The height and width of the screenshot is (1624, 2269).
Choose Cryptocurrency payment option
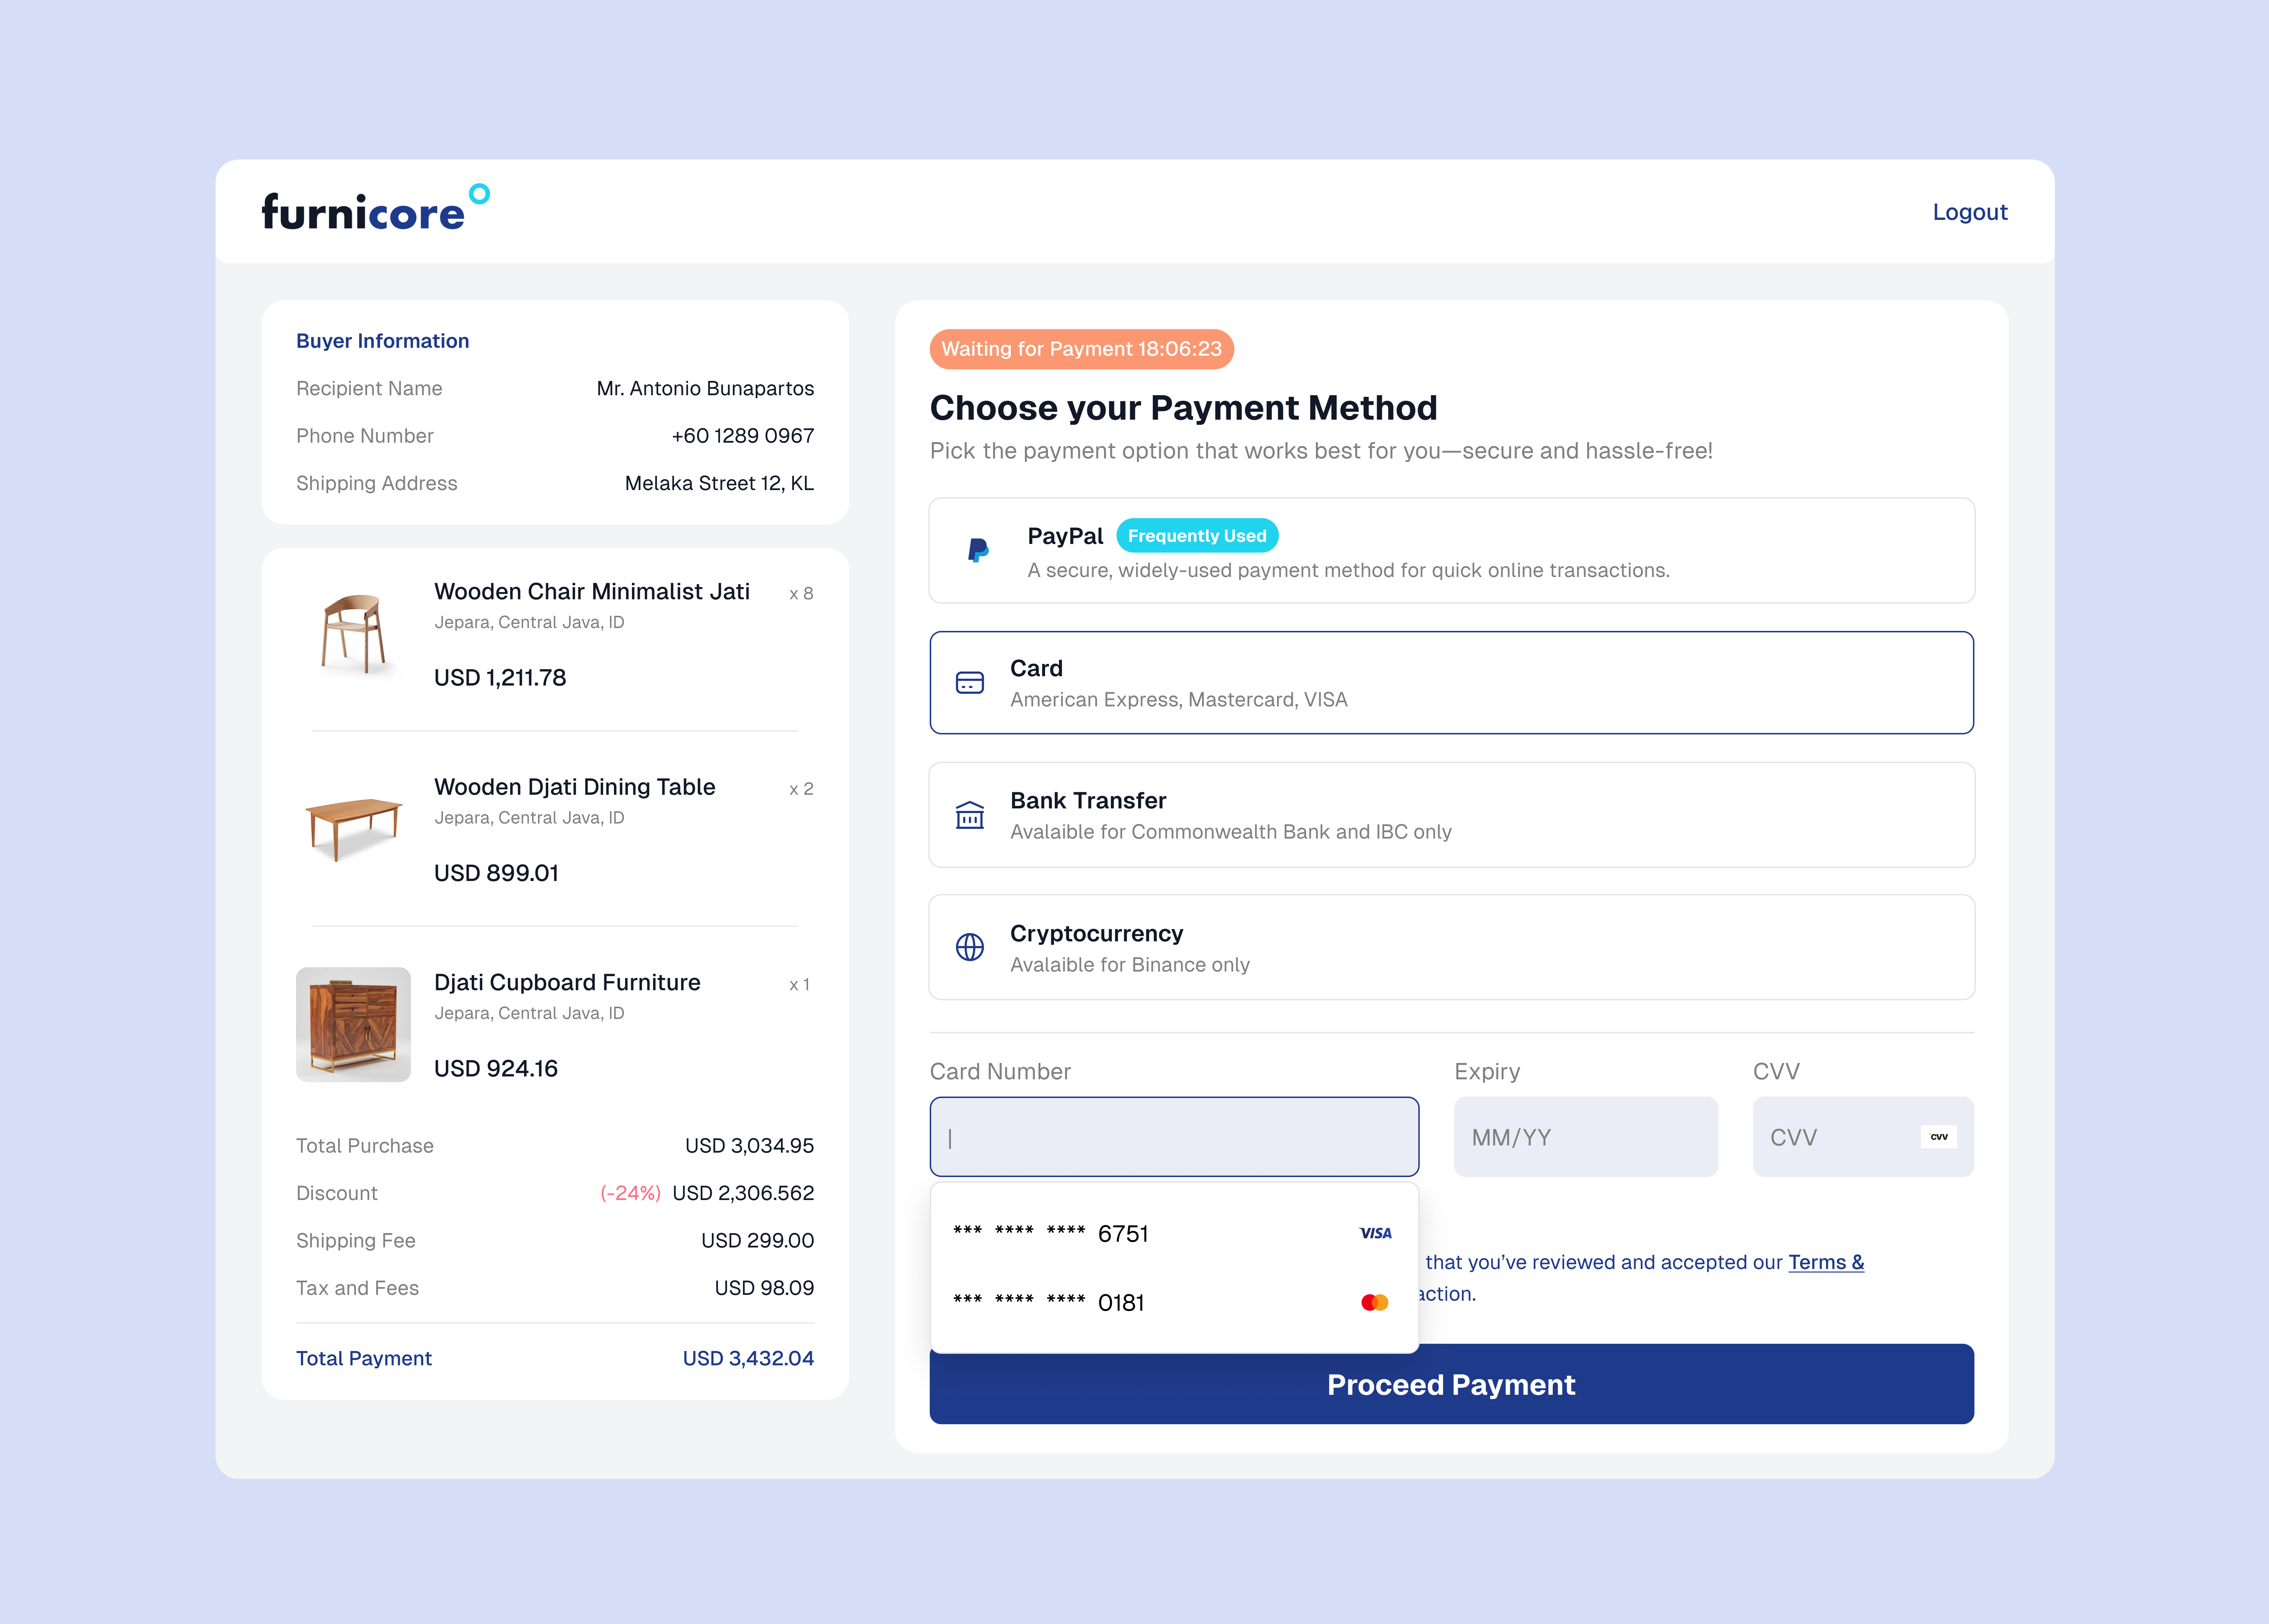coord(1452,947)
